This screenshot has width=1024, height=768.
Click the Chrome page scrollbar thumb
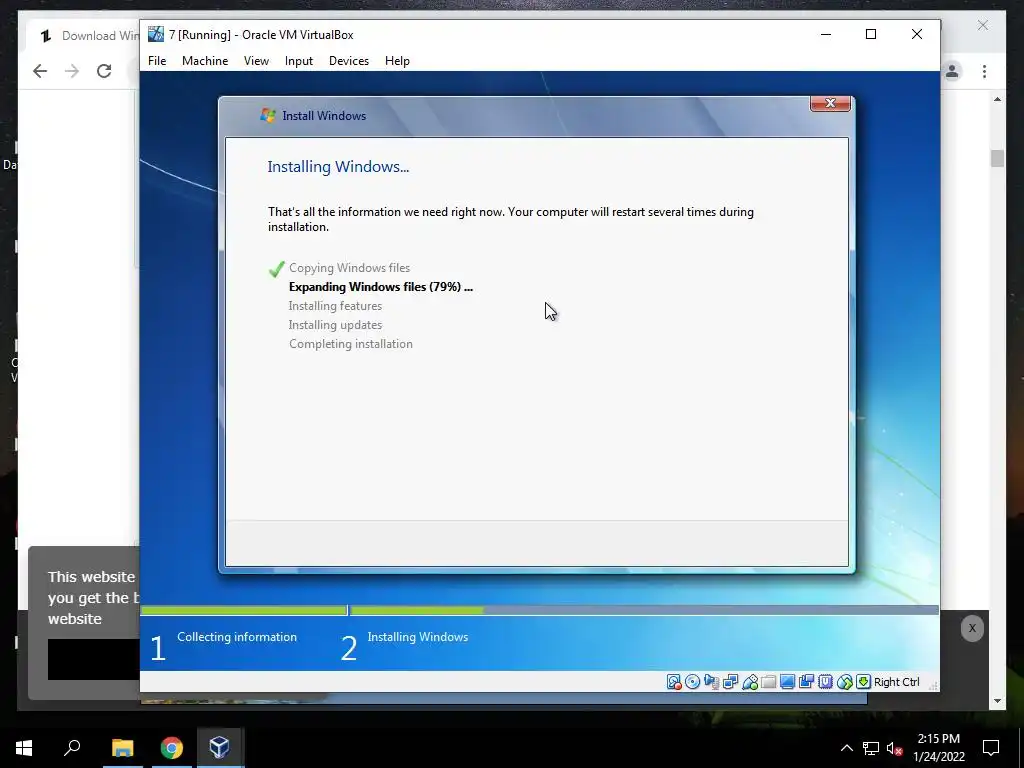(997, 159)
